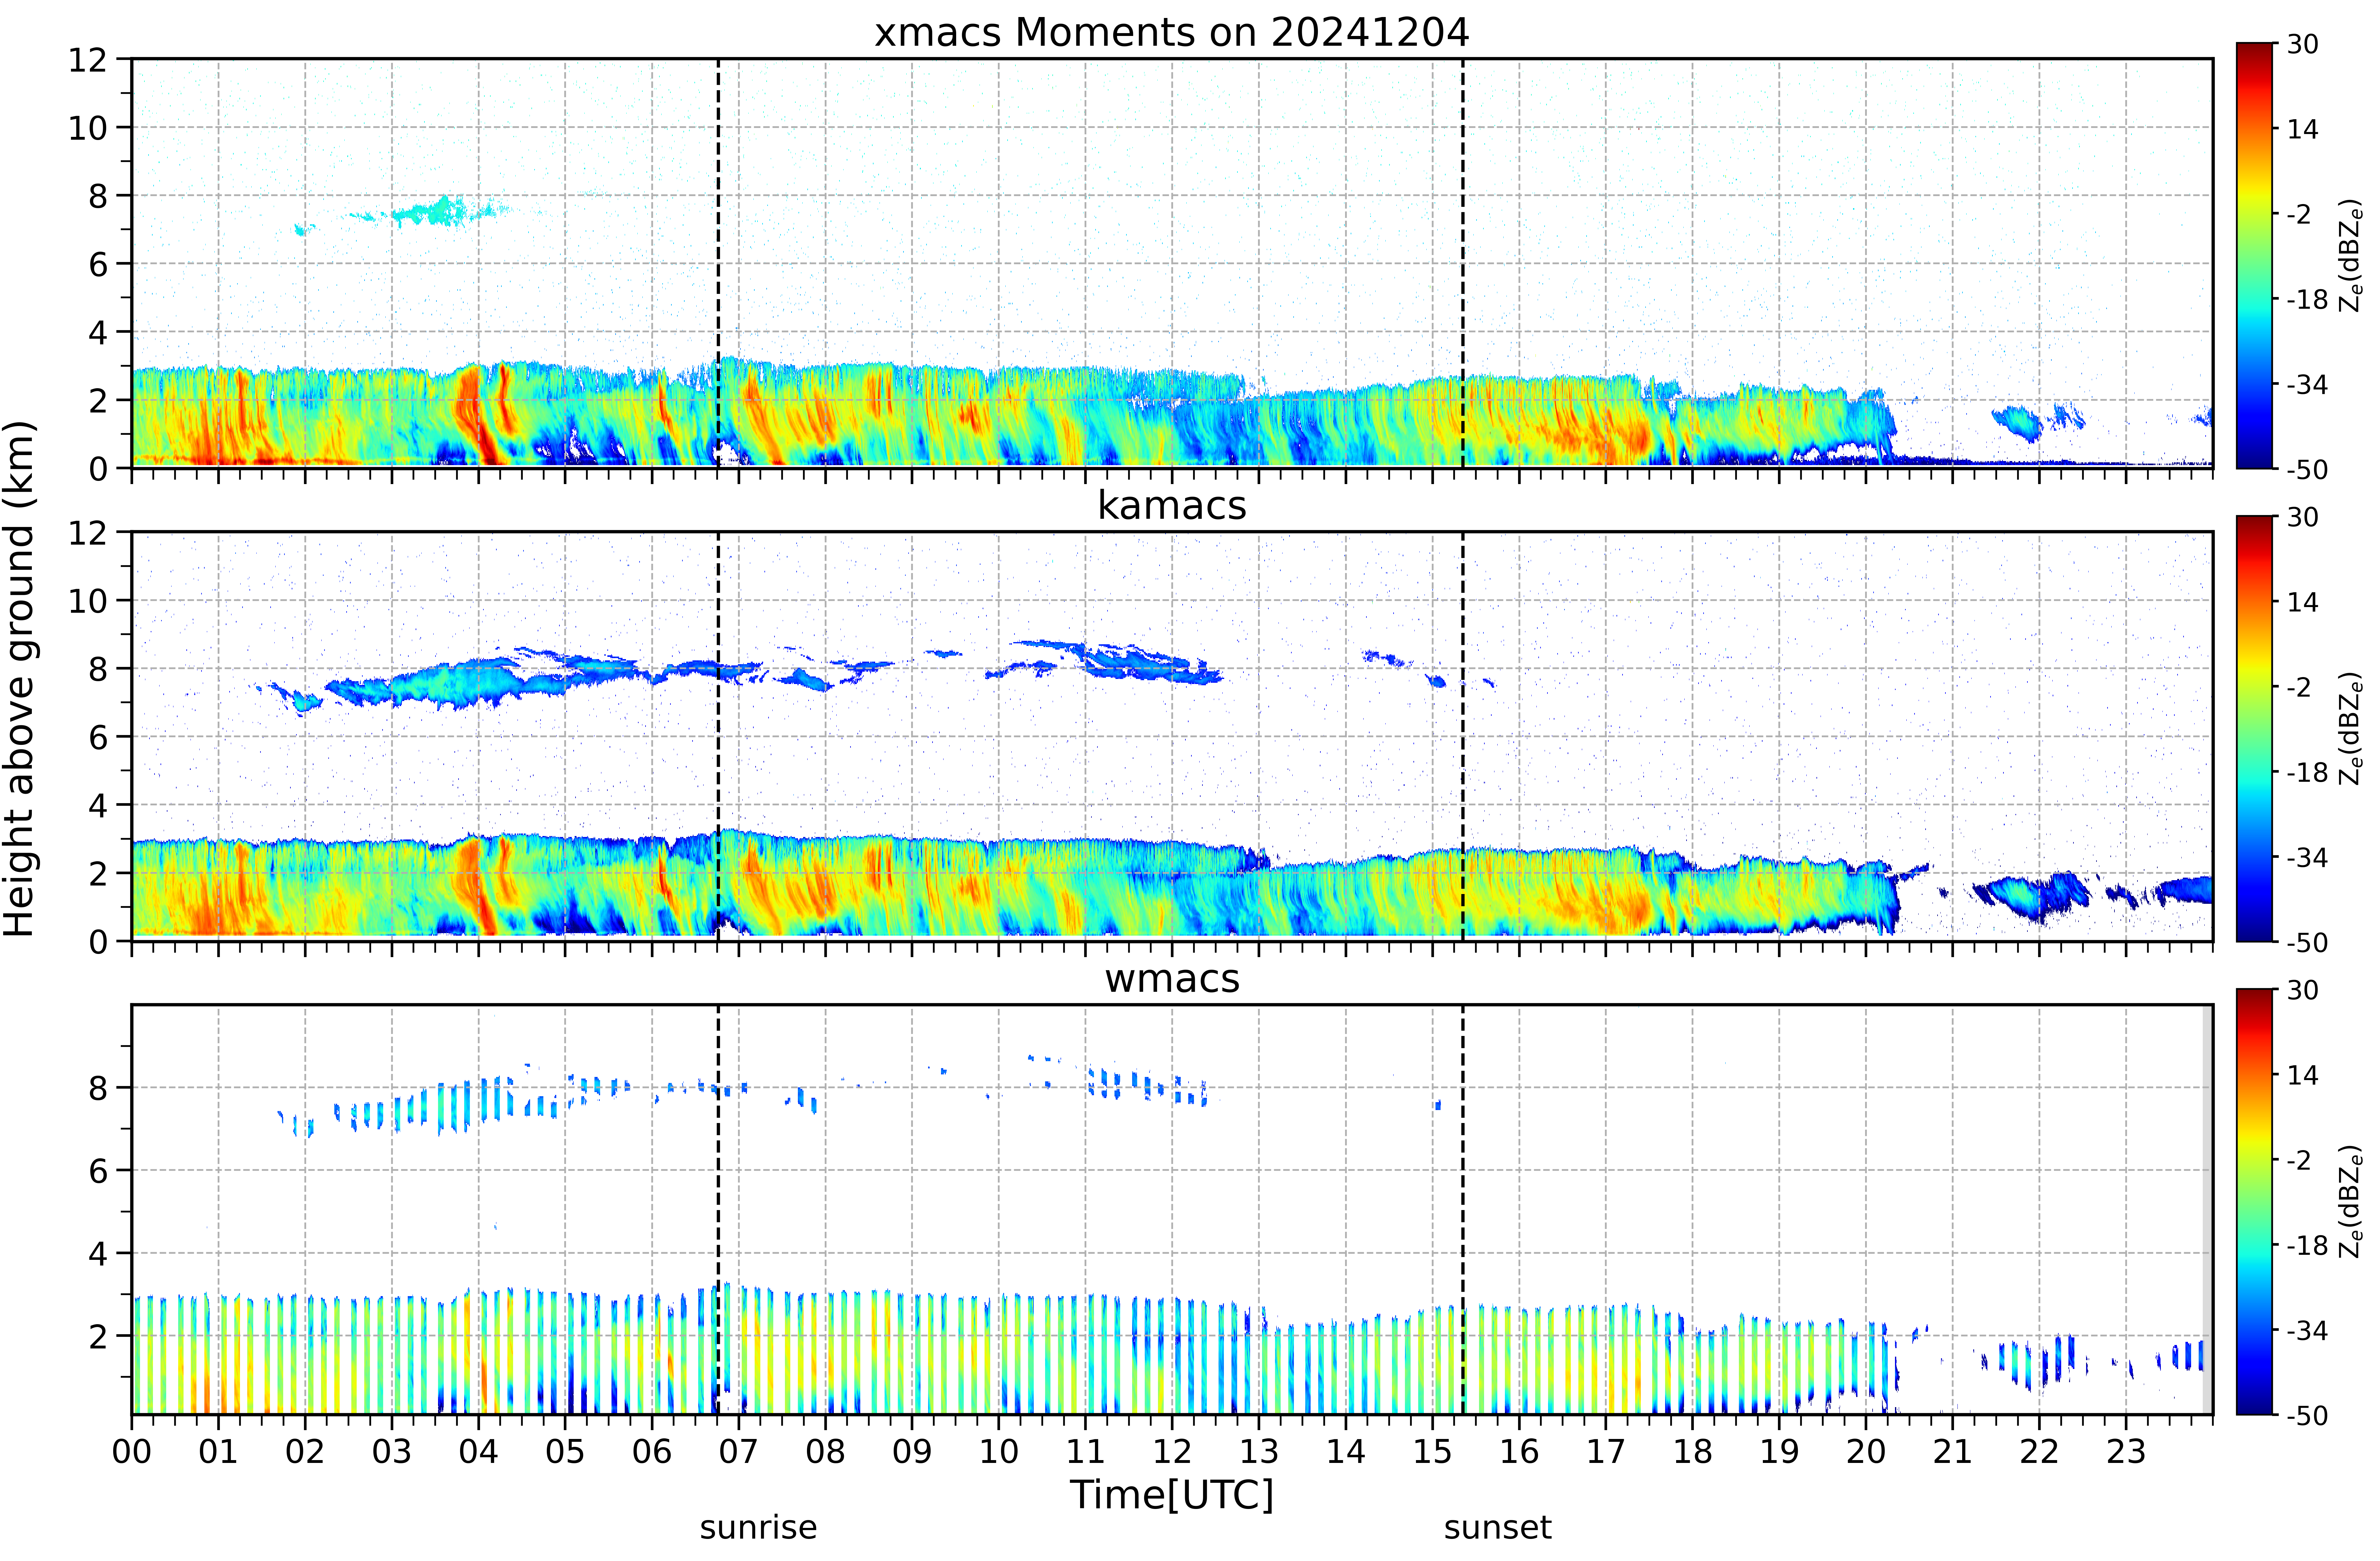This screenshot has height=1561, width=2380.
Task: Click the sunset dashed line in the kamacs panel
Action: click(1463, 736)
